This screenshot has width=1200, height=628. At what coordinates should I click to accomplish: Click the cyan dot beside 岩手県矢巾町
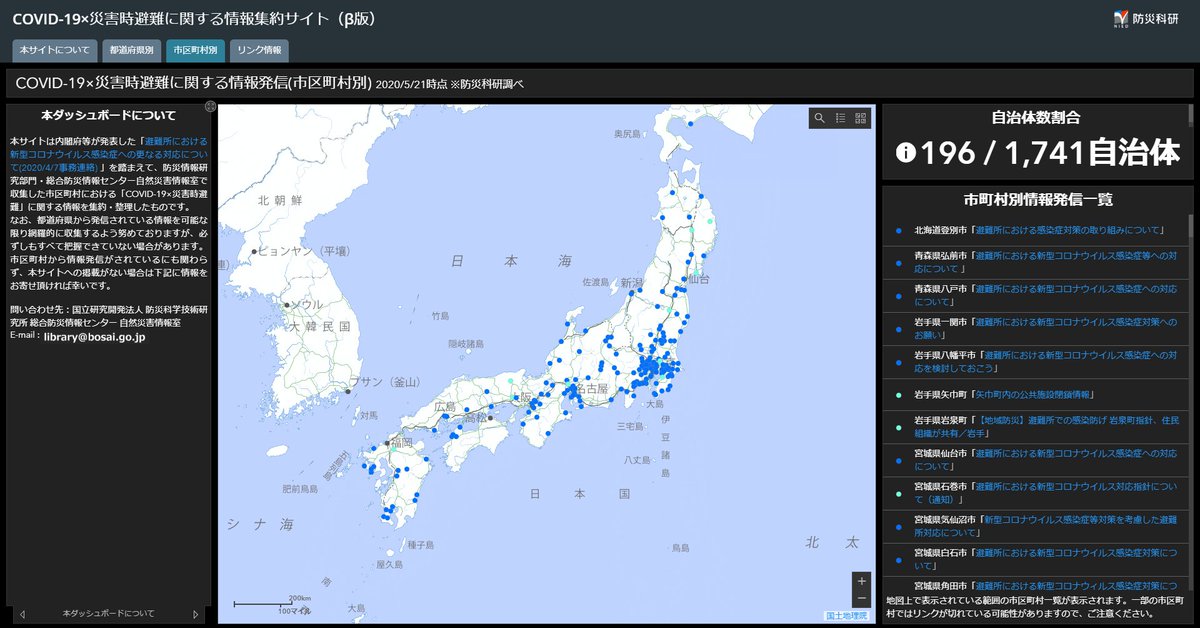[x=899, y=395]
